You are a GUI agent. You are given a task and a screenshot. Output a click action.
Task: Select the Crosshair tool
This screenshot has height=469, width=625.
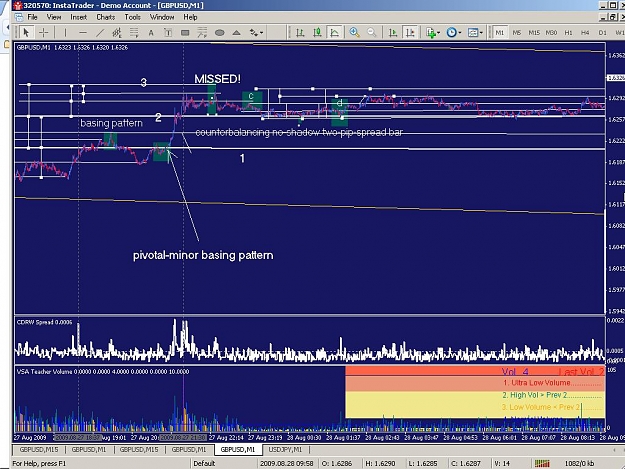[x=43, y=33]
